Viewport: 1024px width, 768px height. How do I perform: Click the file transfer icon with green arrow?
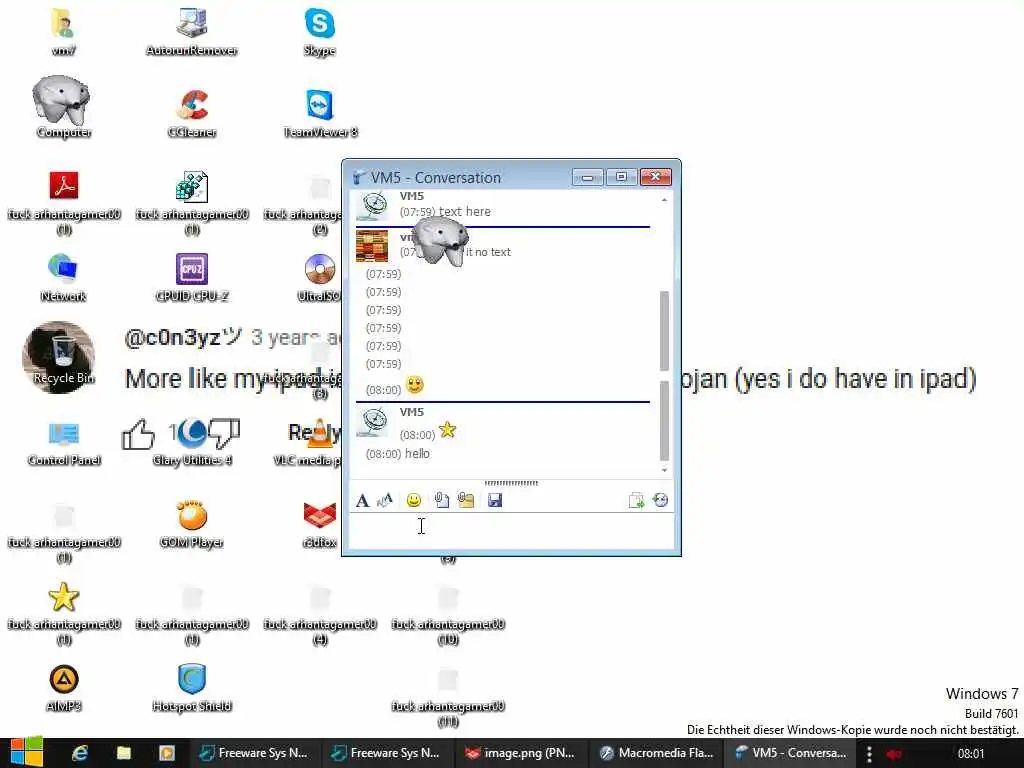point(636,500)
